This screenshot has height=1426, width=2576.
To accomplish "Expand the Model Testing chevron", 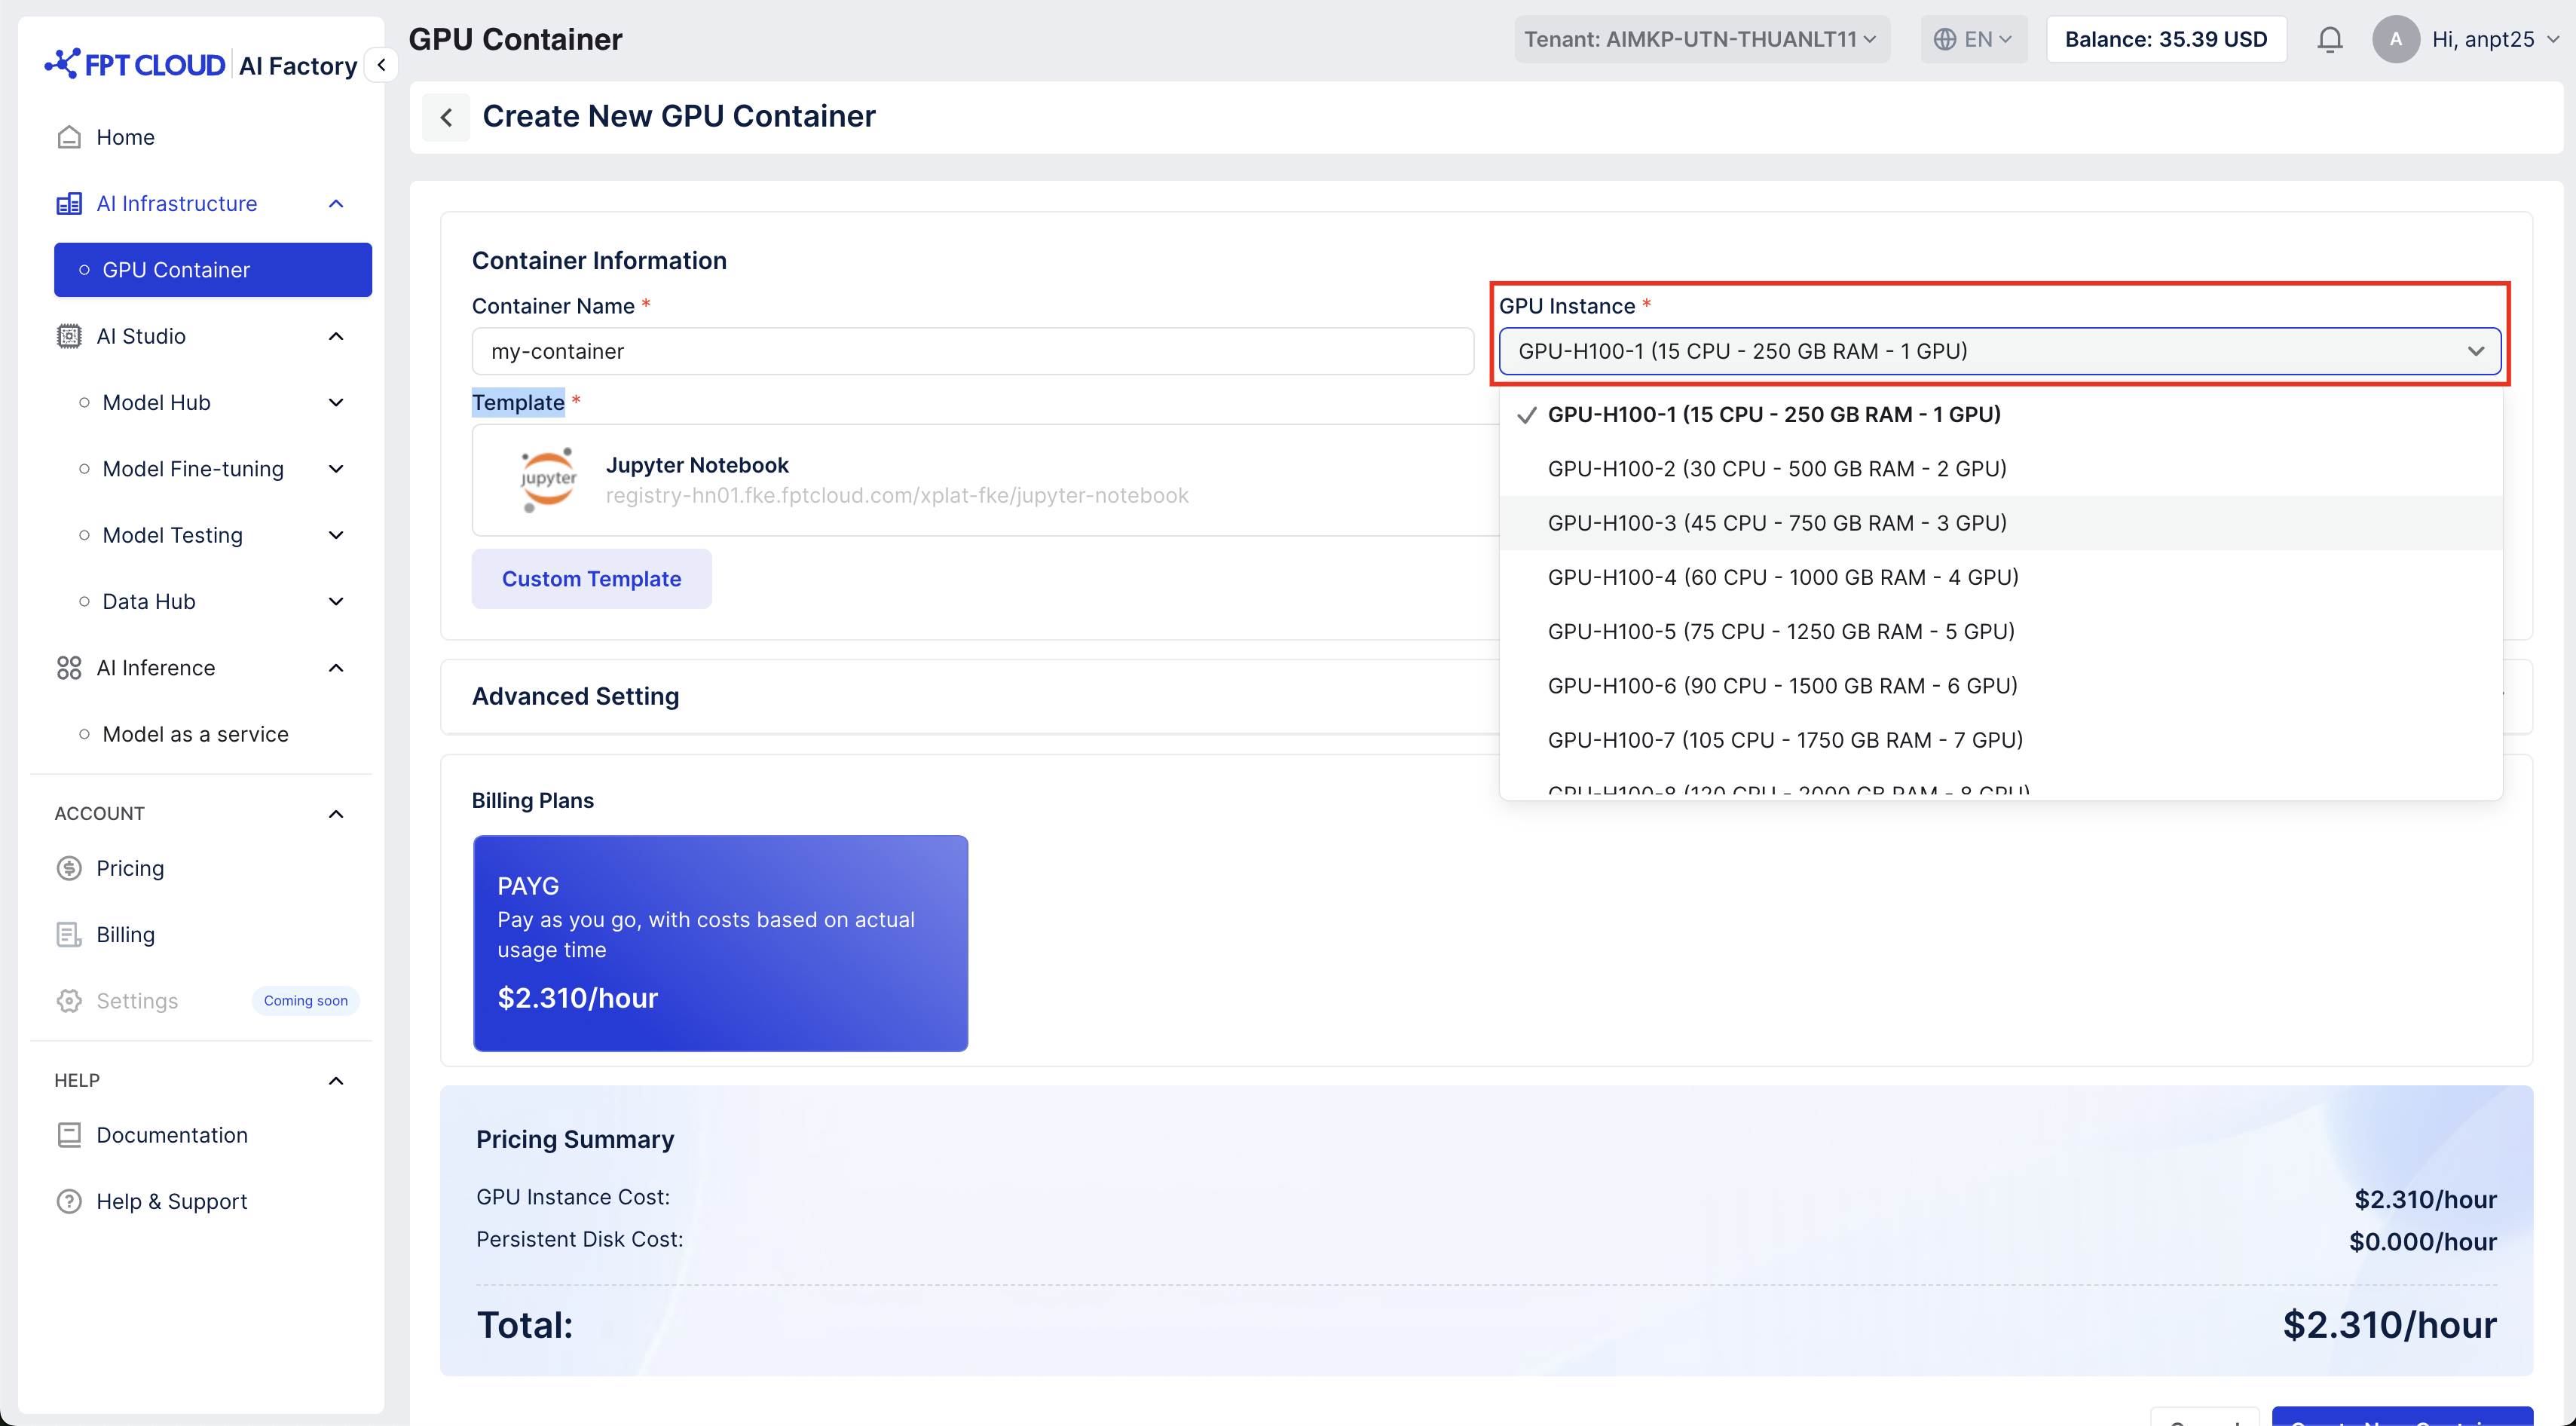I will click(336, 535).
